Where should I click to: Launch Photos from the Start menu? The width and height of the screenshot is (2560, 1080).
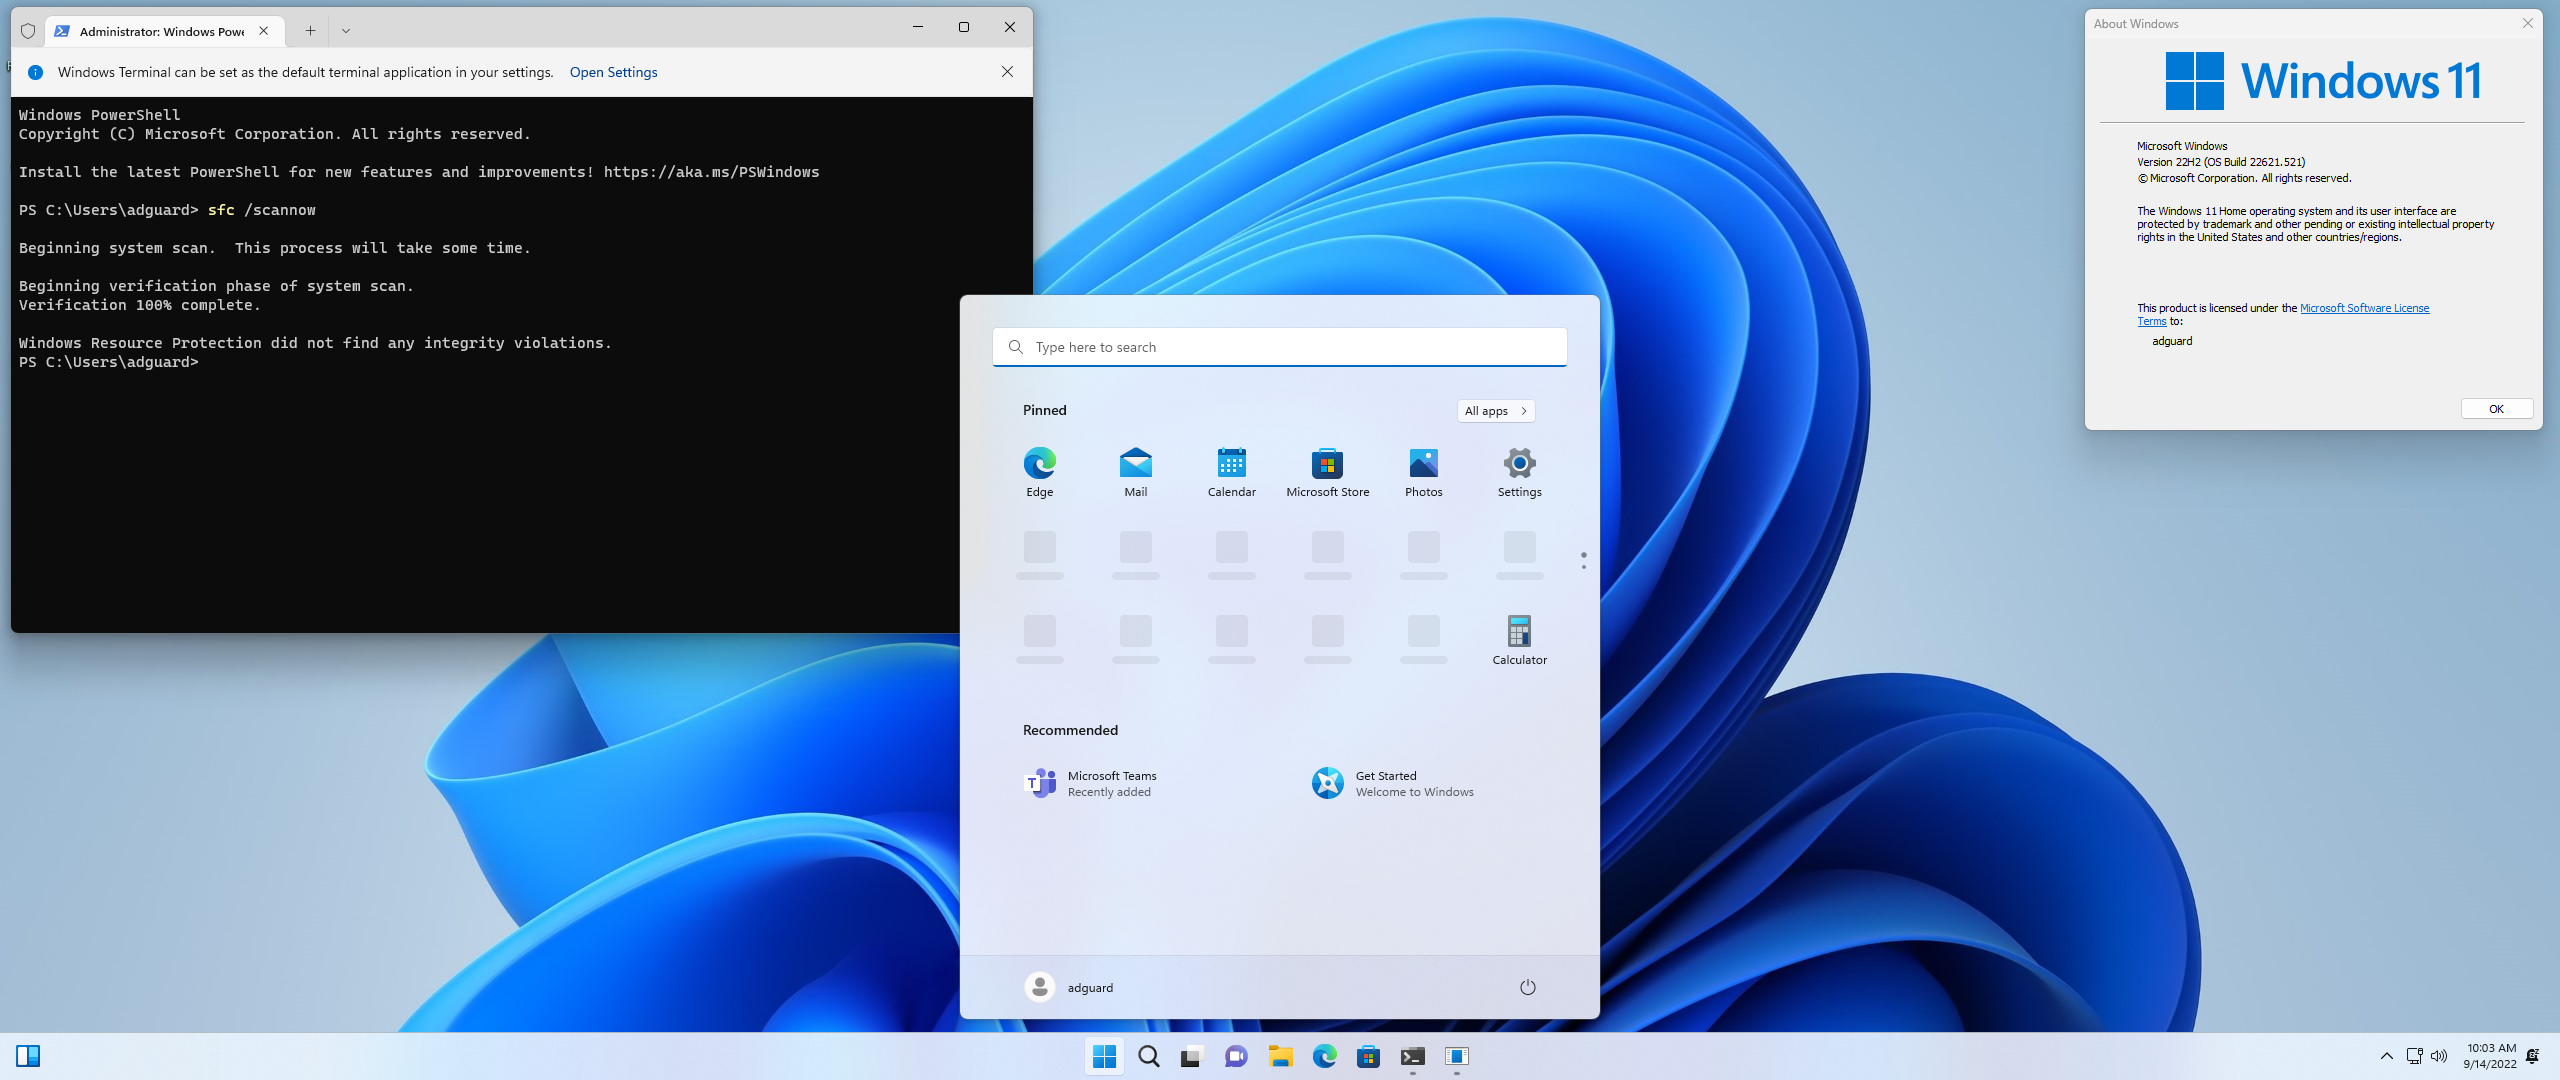click(x=1423, y=471)
